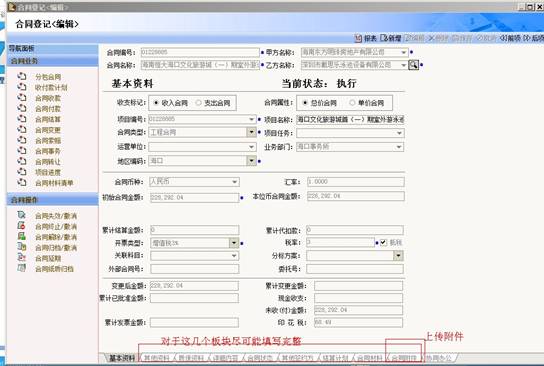Click the 合同终止/撤消 operation icon
The height and width of the screenshot is (366, 544).
(22, 226)
